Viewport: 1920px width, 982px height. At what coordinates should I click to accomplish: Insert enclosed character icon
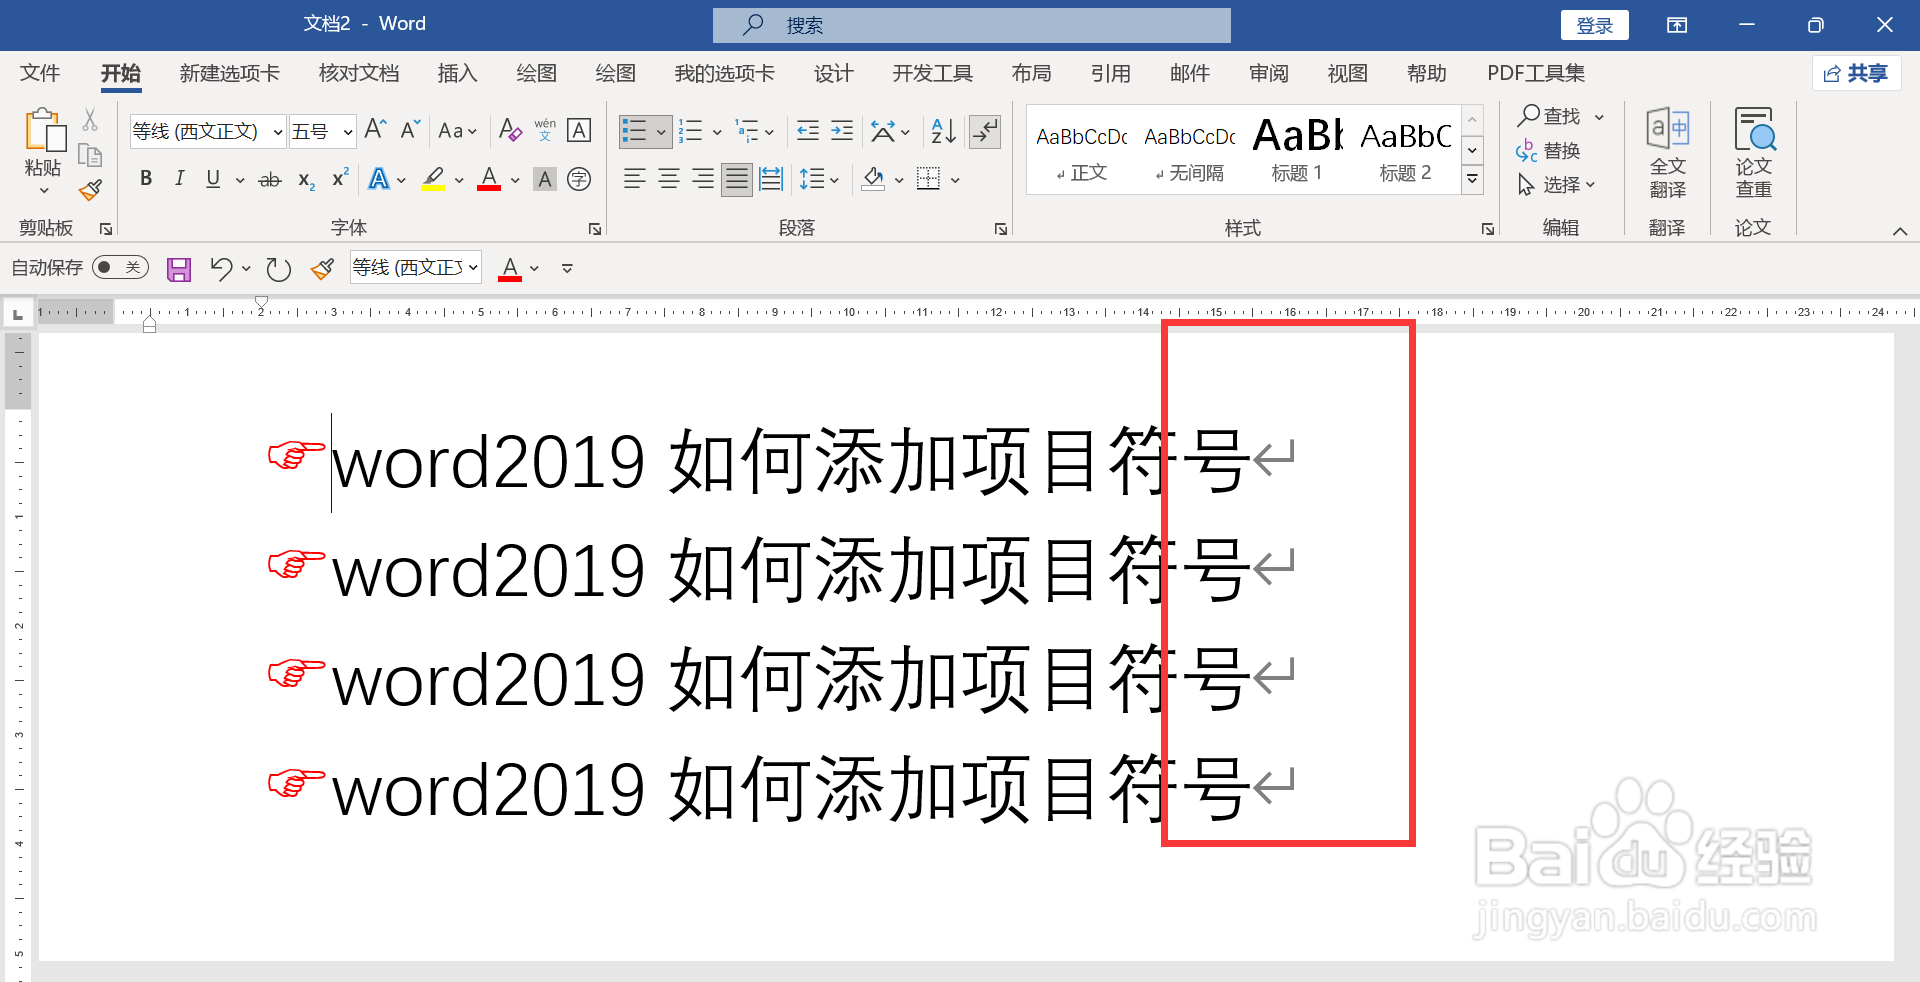[x=579, y=179]
